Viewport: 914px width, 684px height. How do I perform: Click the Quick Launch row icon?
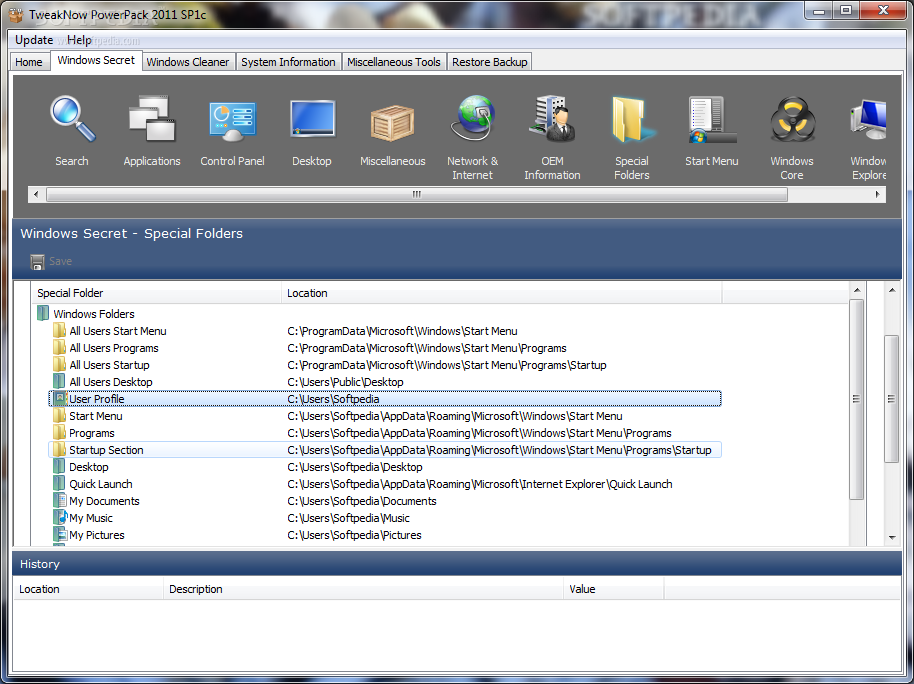click(59, 483)
